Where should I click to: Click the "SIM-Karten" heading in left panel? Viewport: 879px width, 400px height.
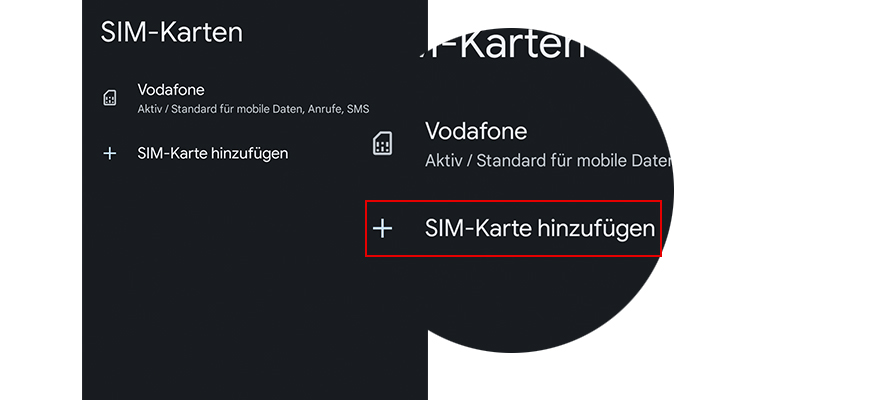pos(172,32)
